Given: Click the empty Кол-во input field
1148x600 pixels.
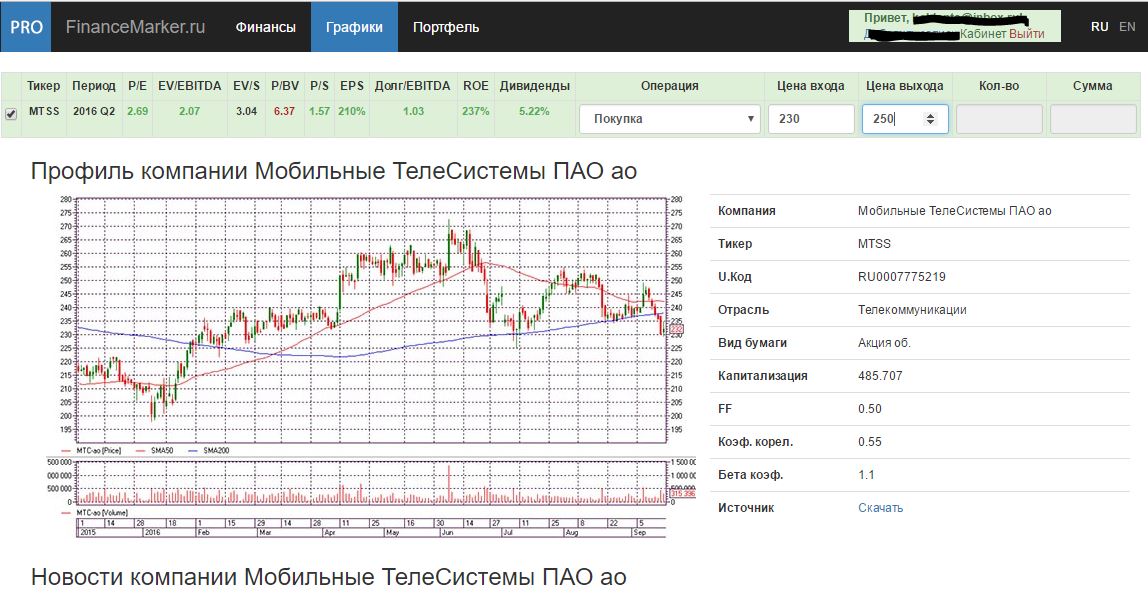Looking at the screenshot, I should coord(999,119).
